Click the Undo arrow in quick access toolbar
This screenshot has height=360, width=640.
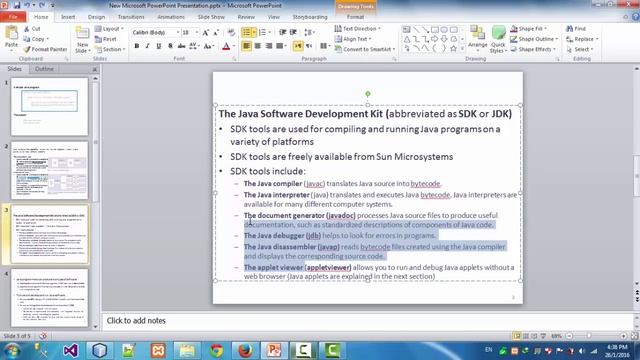pos(27,5)
